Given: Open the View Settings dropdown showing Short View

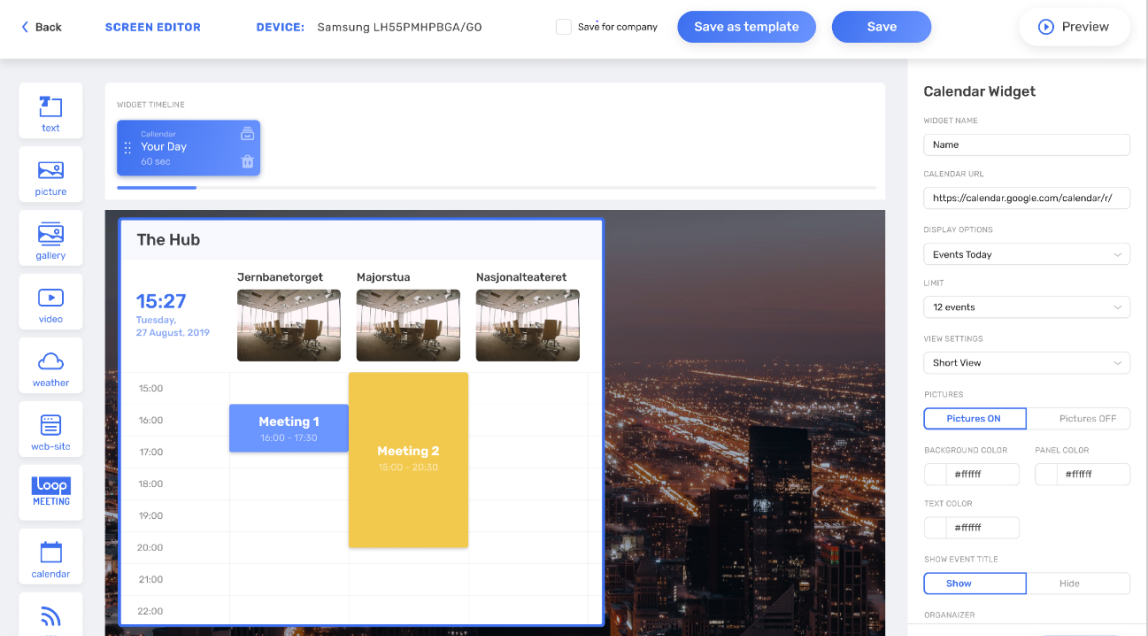Looking at the screenshot, I should [x=1026, y=362].
